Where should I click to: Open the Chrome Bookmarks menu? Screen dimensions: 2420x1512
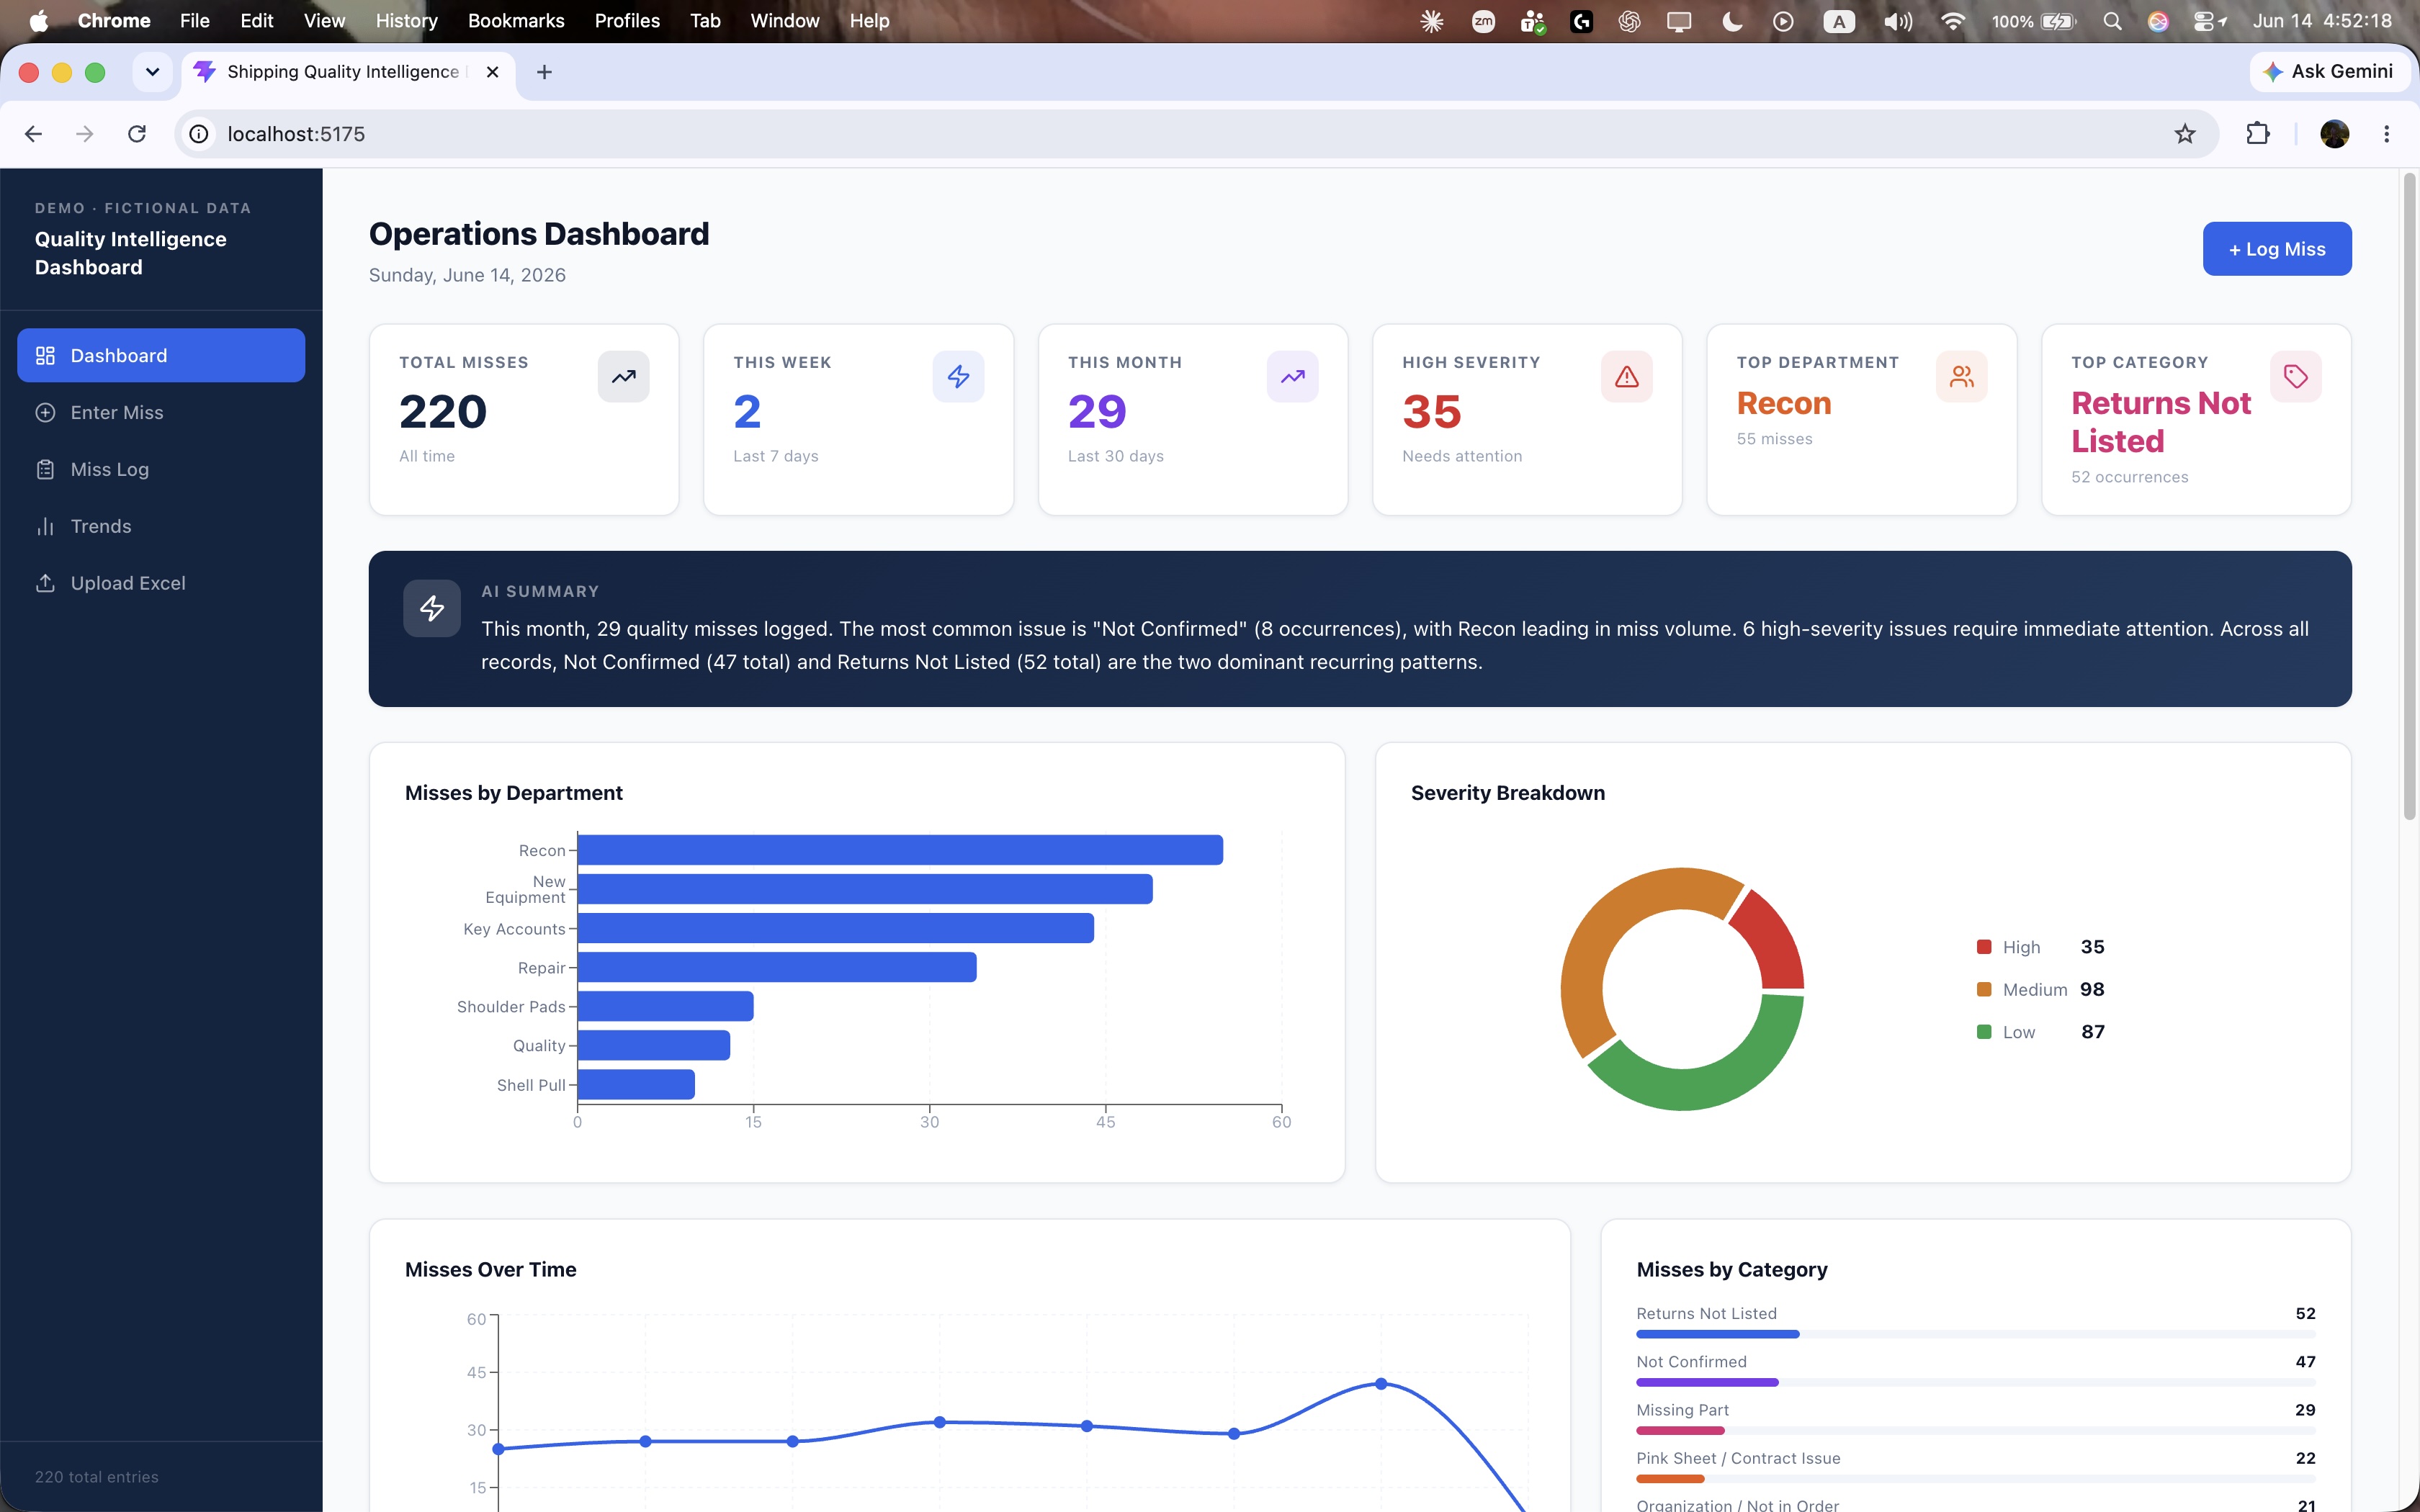[516, 21]
